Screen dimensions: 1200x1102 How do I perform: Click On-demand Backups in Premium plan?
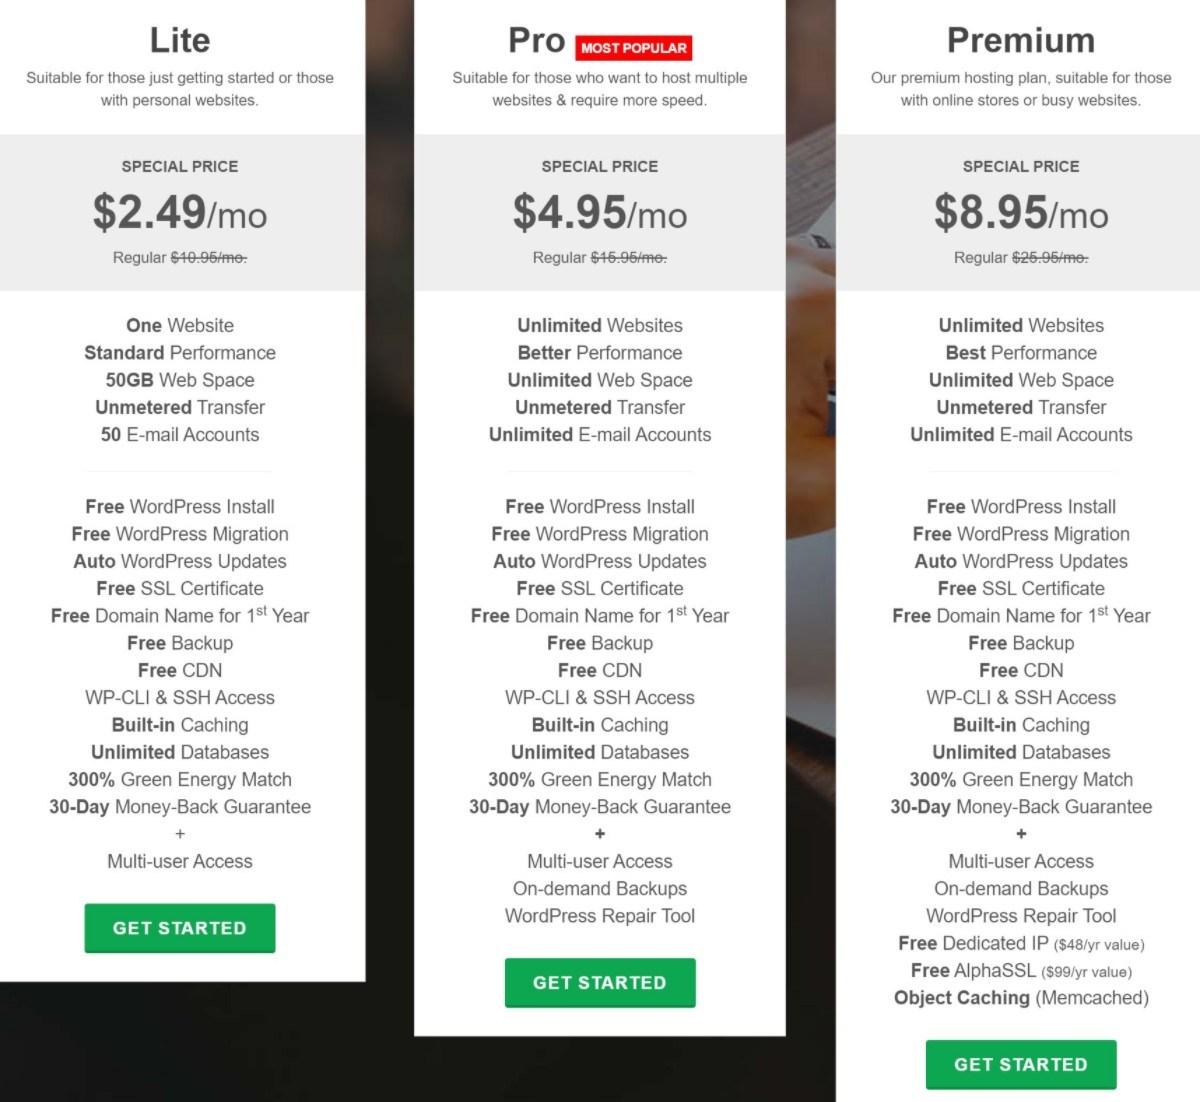1021,888
